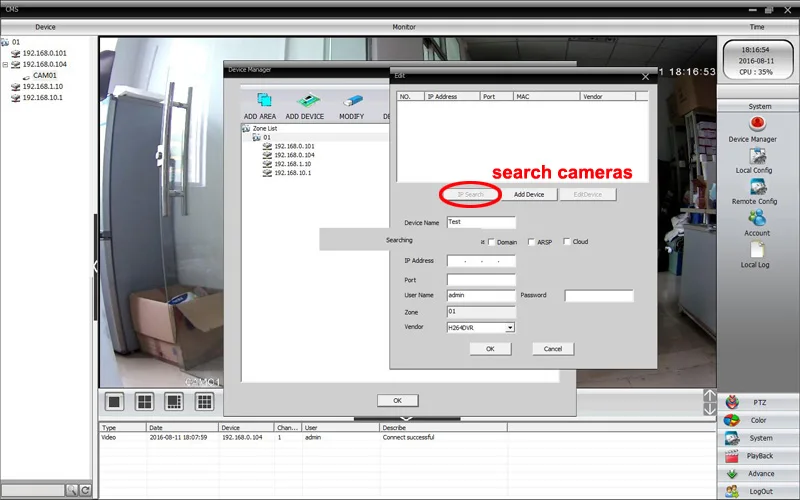
Task: Switch to the PlayBack tab
Action: point(759,456)
